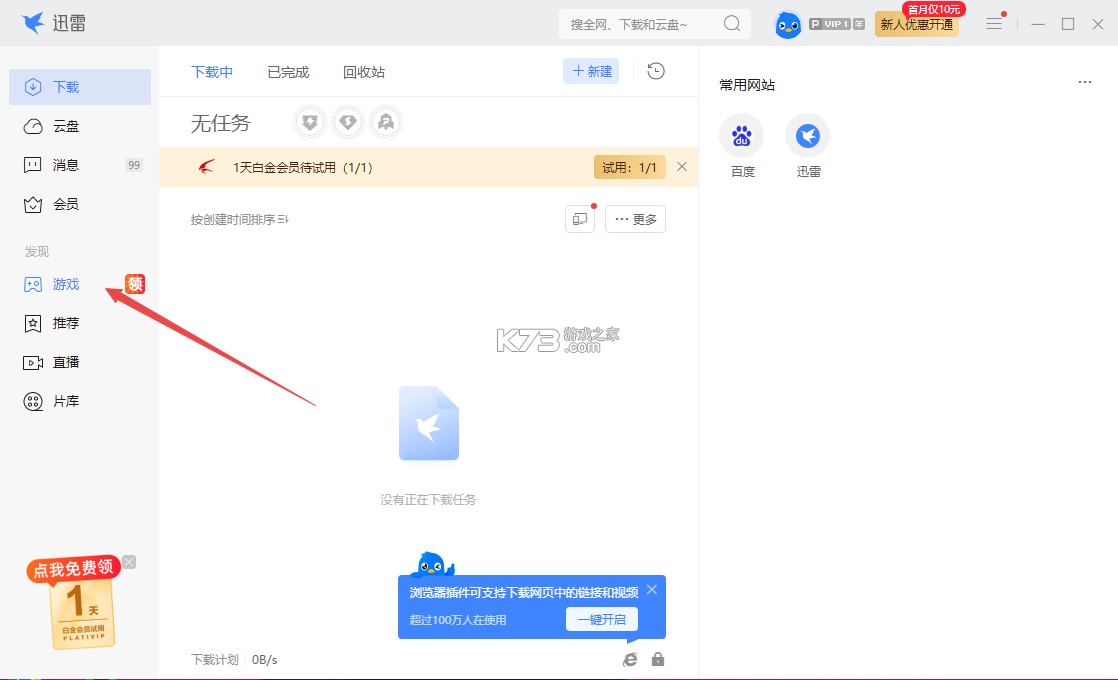Click the 新人优惠开通 promo button

pyautogui.click(x=917, y=24)
